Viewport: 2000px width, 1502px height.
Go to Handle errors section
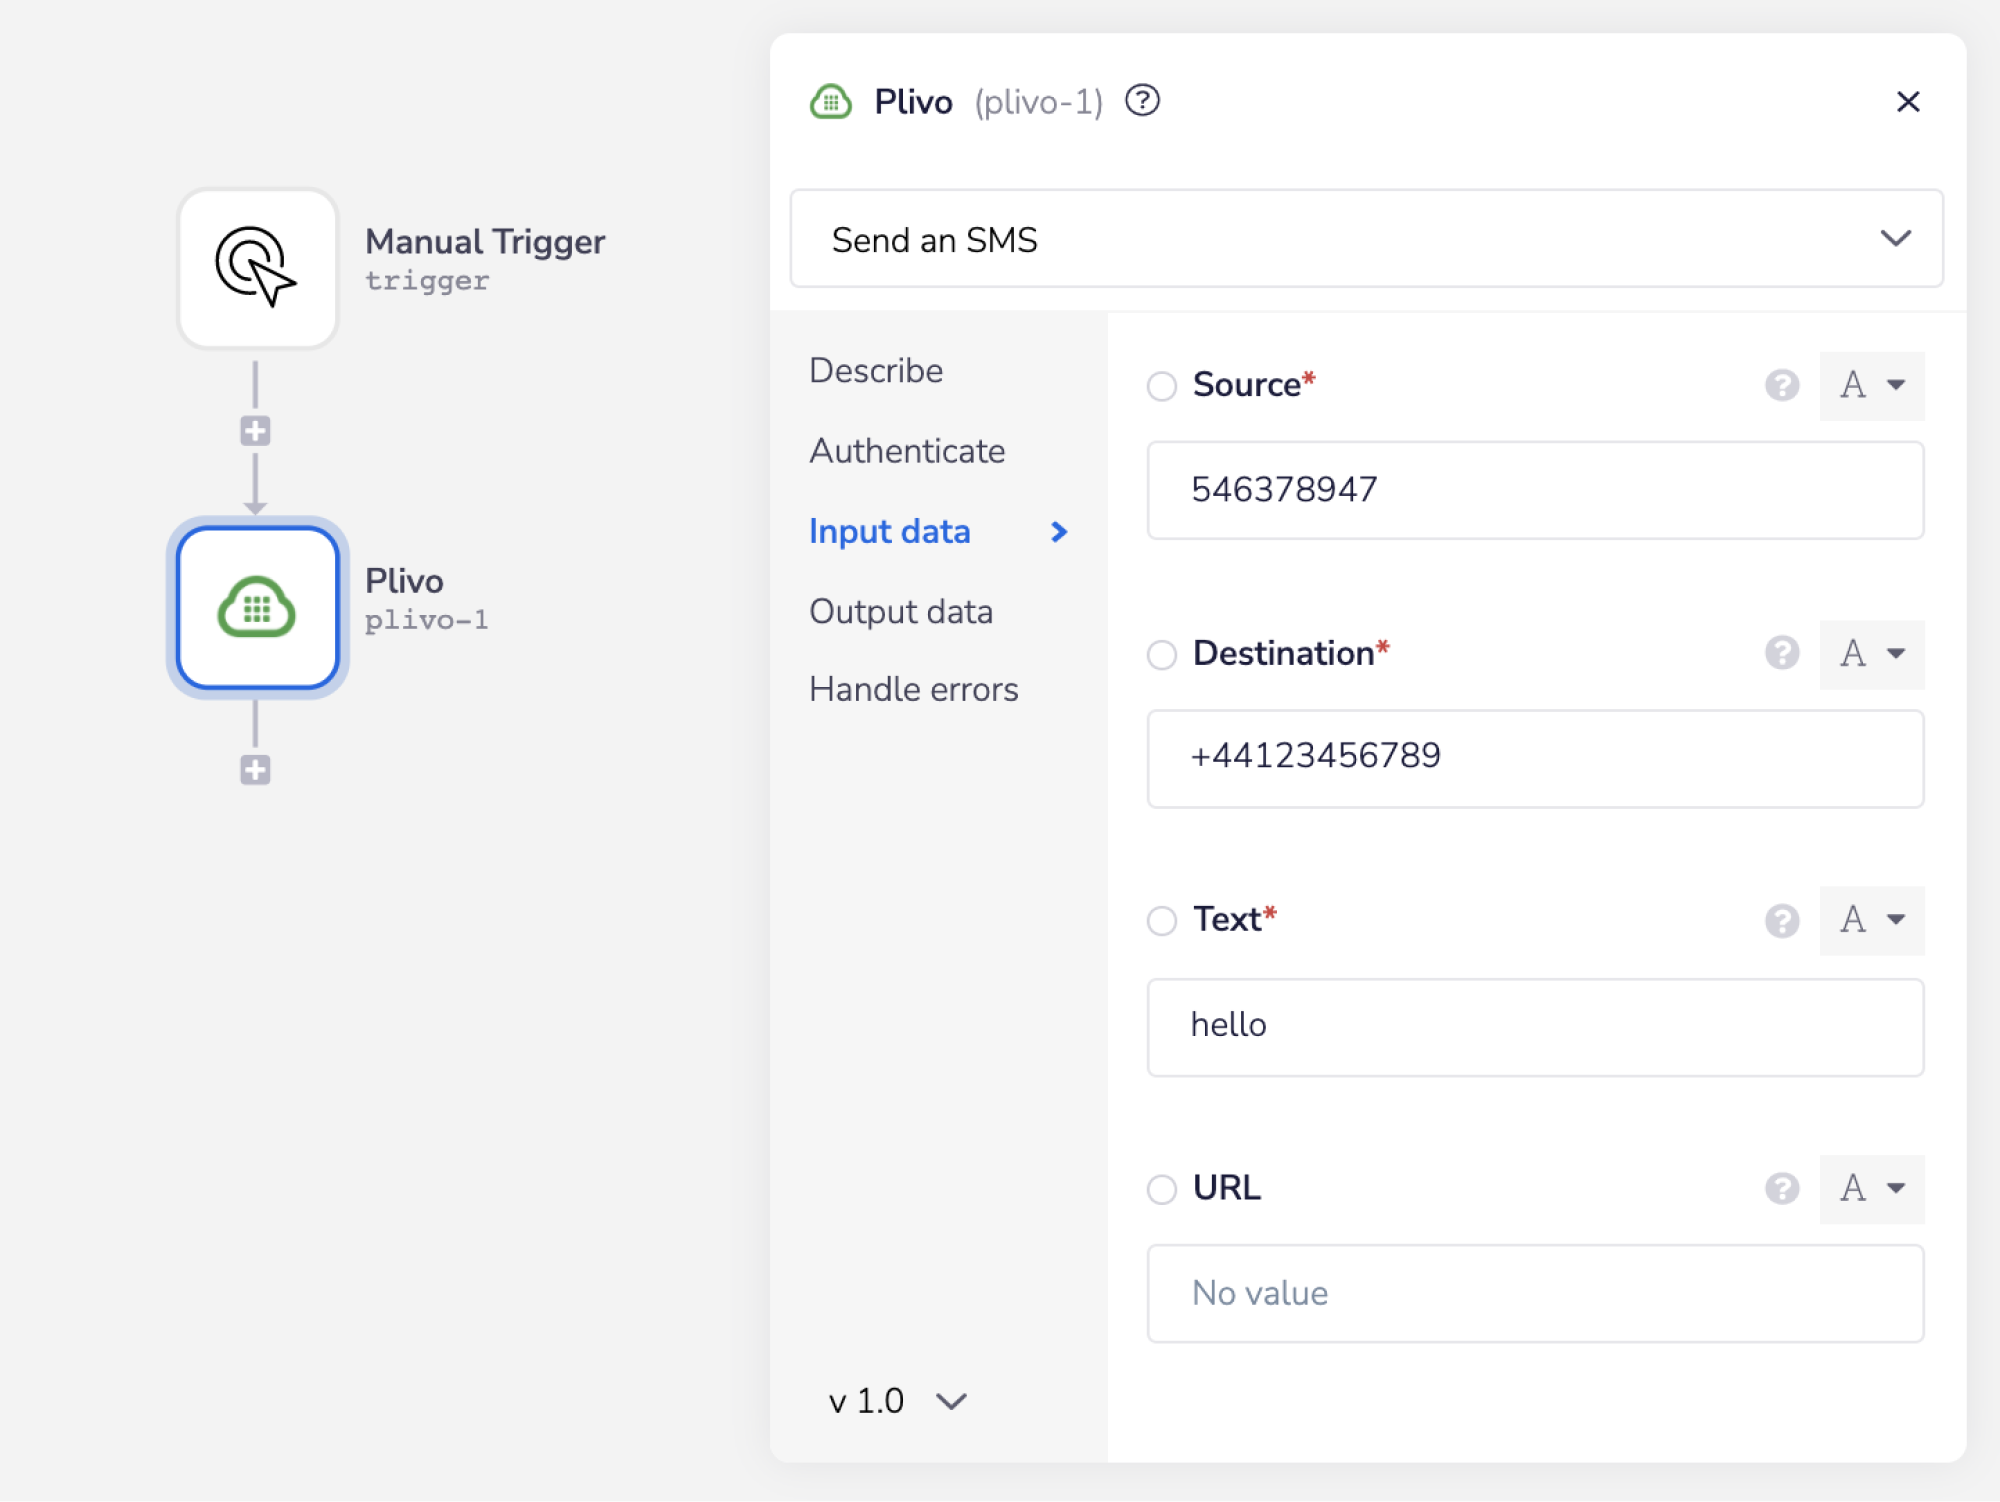(x=913, y=689)
